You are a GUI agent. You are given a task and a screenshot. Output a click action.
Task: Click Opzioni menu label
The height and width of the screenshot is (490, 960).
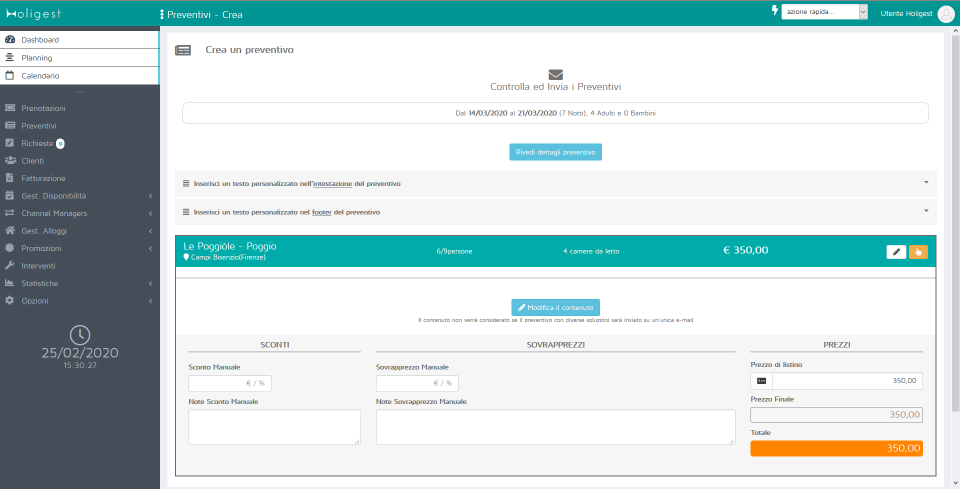[x=35, y=301]
